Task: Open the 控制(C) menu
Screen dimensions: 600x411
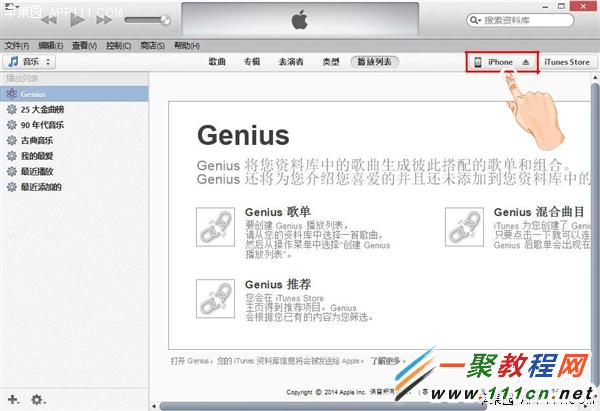Action: (x=118, y=46)
